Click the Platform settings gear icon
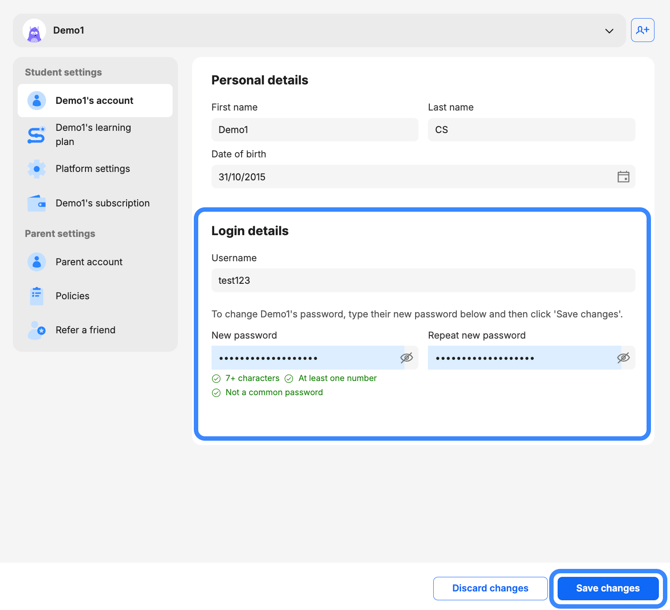 37,169
